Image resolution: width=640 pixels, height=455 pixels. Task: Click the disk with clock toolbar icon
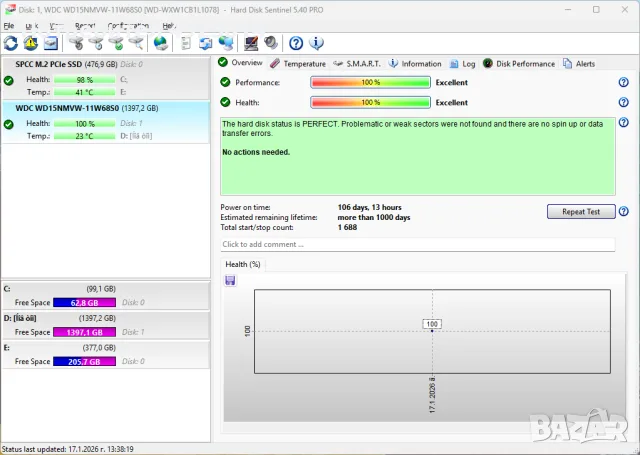[x=96, y=43]
